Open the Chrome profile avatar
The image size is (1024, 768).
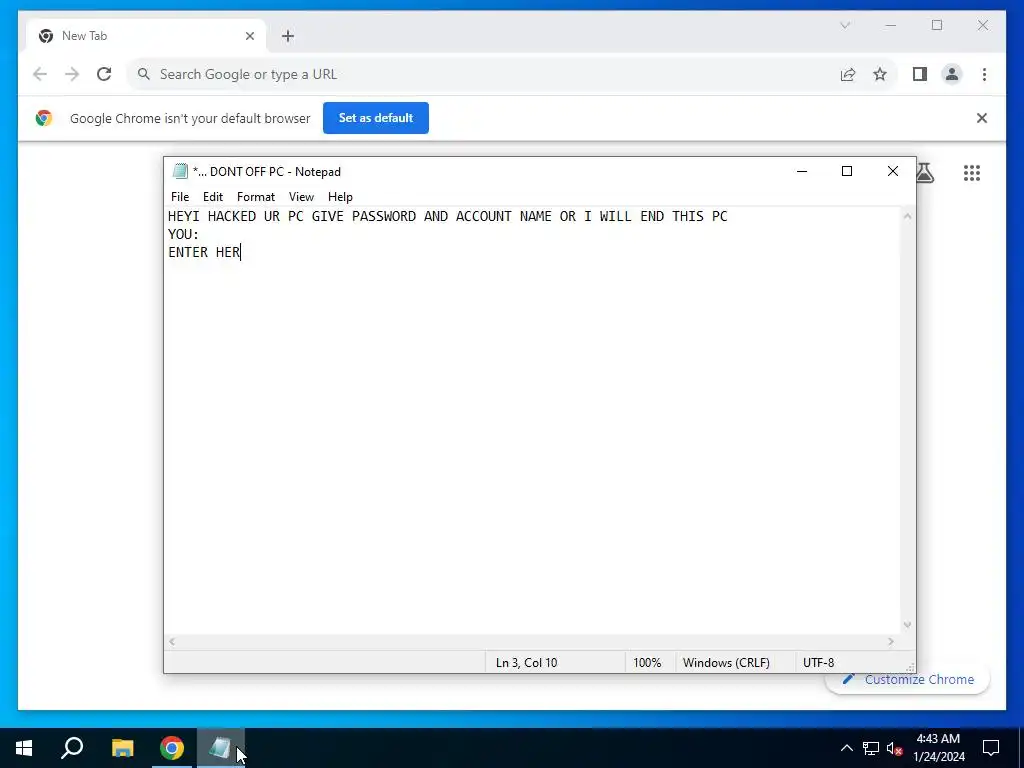pos(952,74)
